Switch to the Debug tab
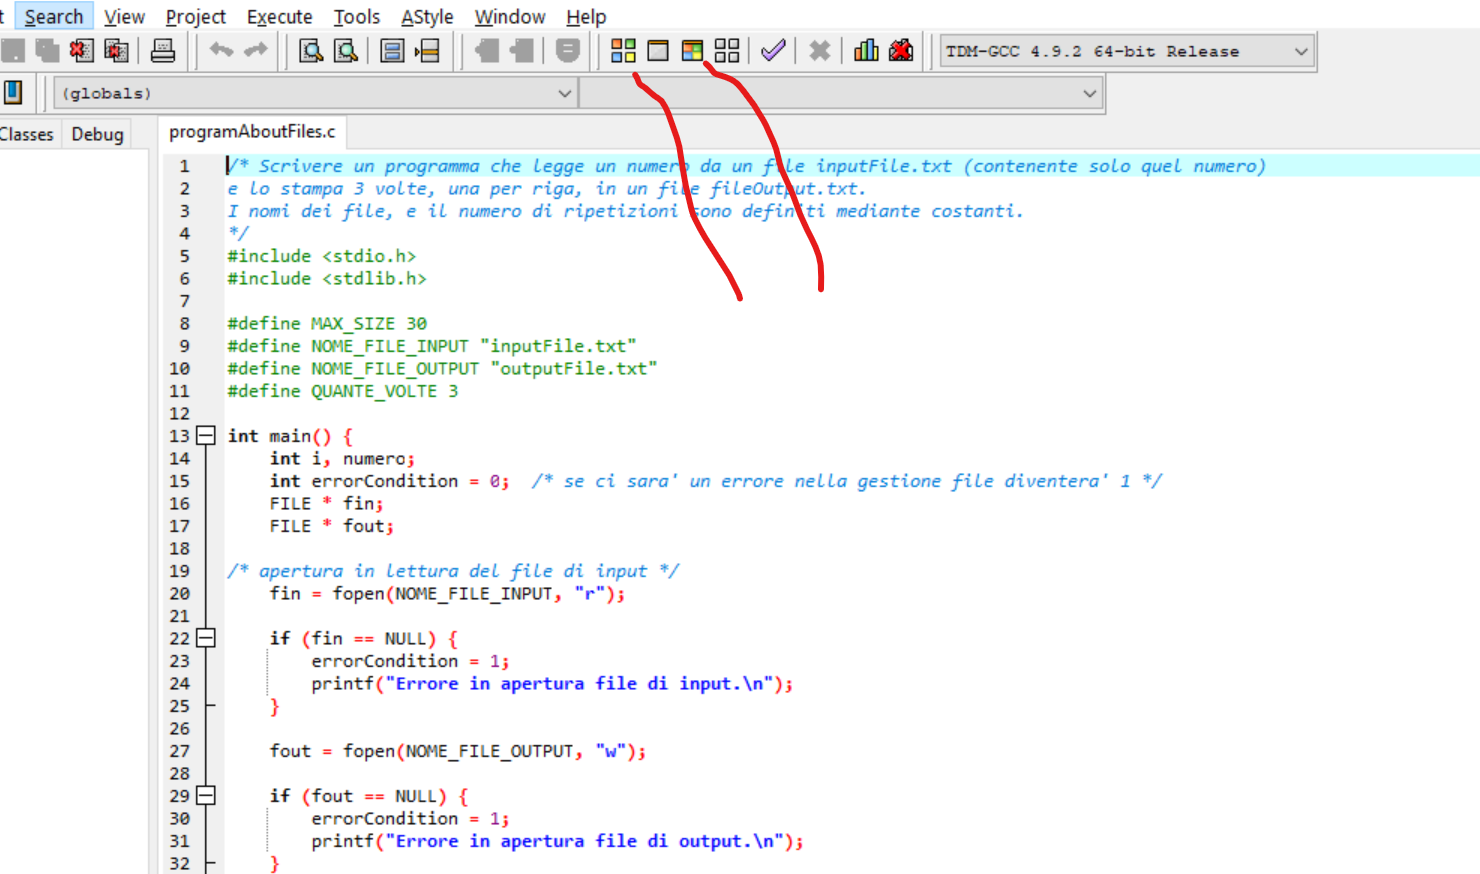Image resolution: width=1480 pixels, height=874 pixels. click(97, 134)
